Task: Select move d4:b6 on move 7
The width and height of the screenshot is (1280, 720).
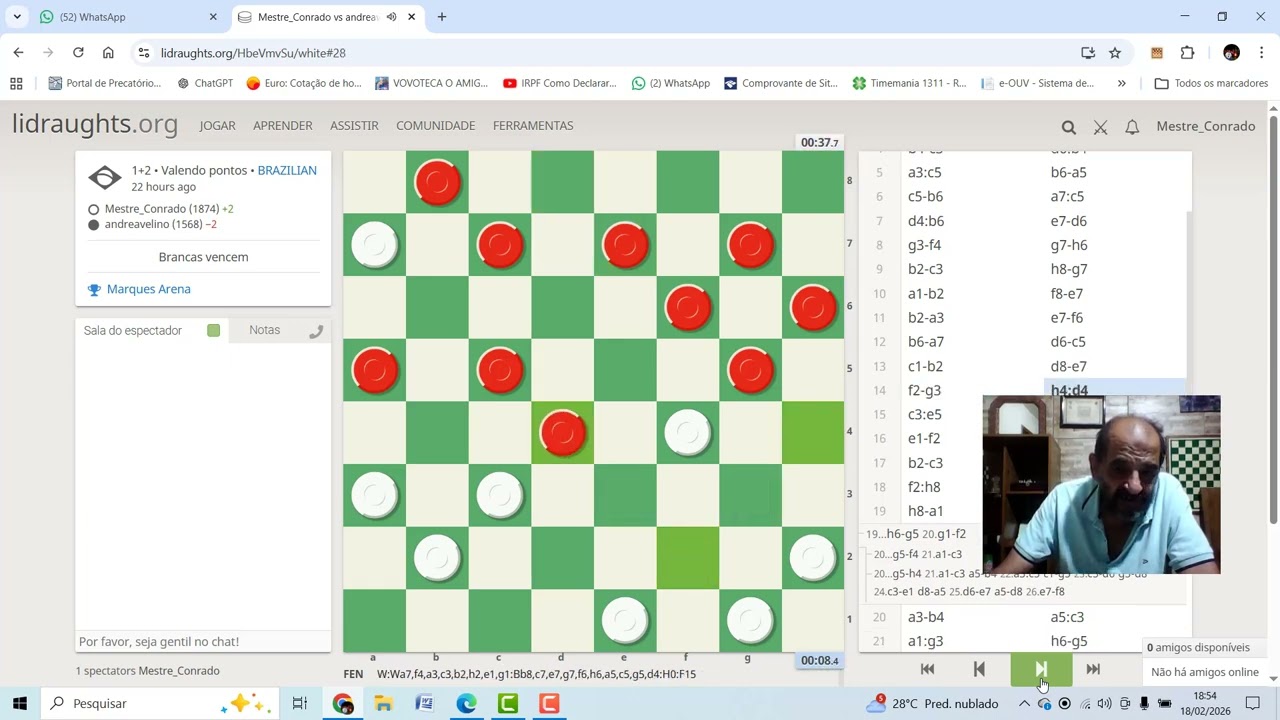Action: 926,221
